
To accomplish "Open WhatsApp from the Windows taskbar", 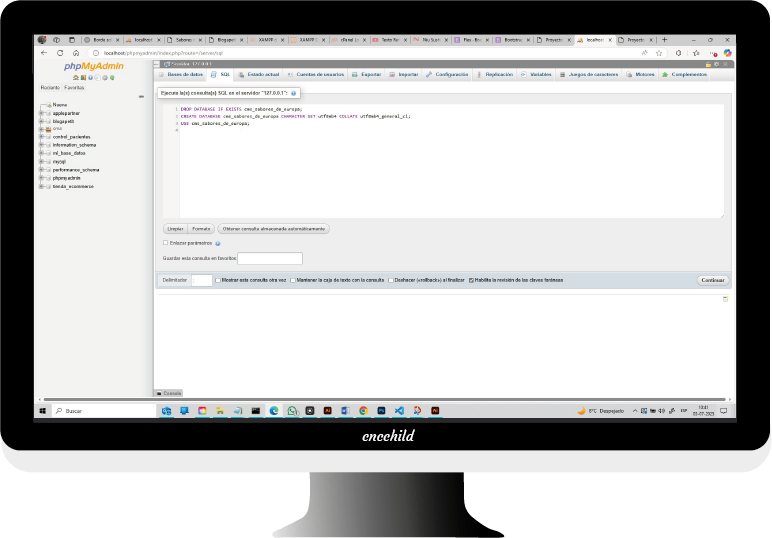I will click(x=292, y=410).
